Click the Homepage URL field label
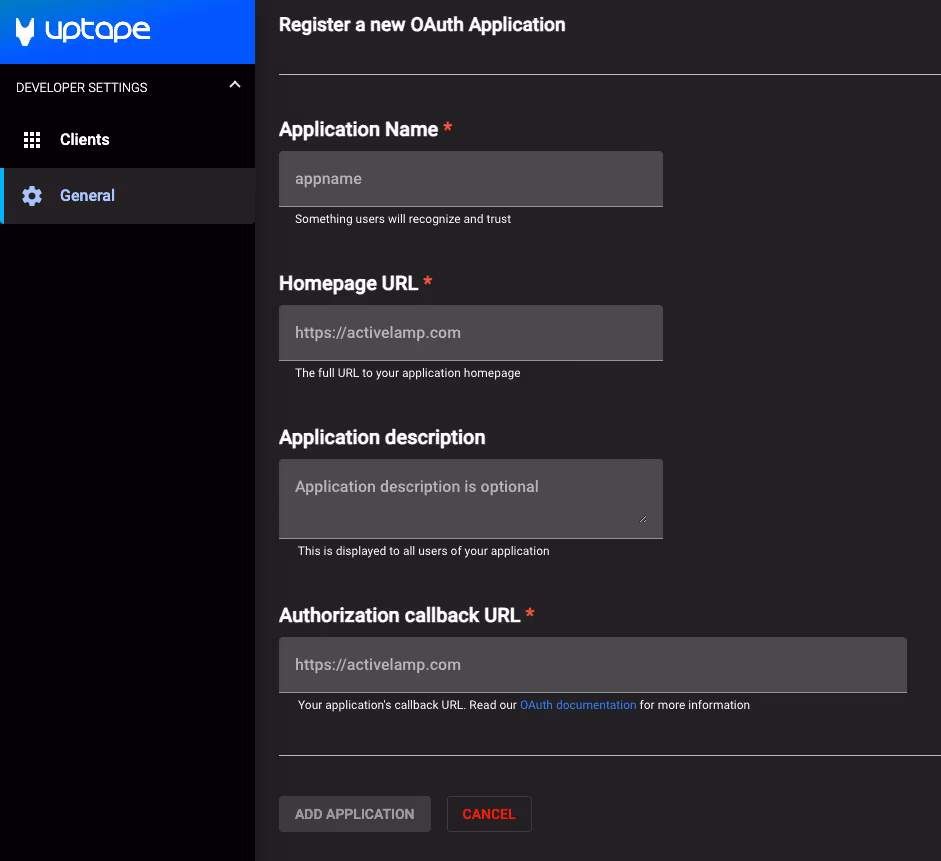Image resolution: width=941 pixels, height=861 pixels. pos(348,284)
